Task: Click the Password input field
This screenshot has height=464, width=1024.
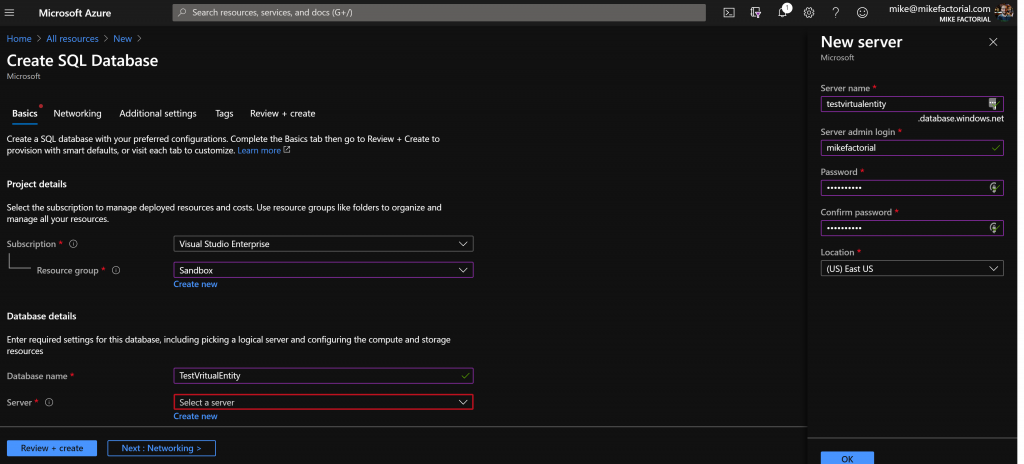Action: tap(912, 188)
